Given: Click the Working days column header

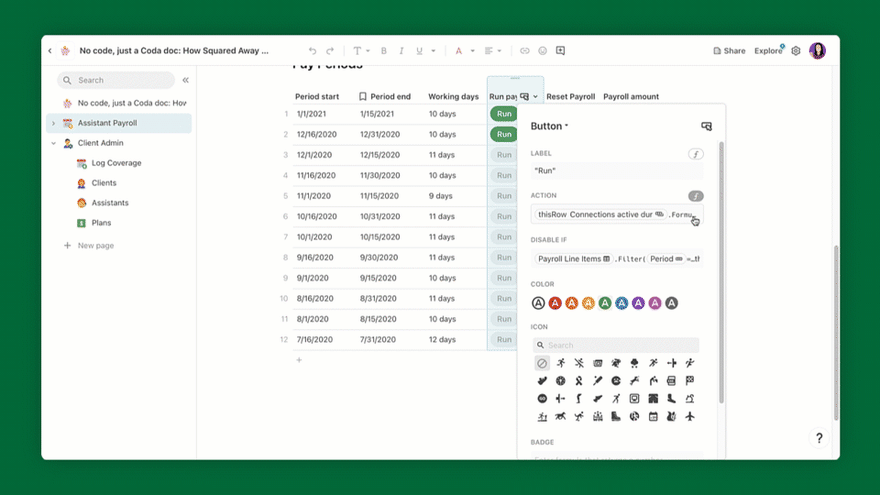Looking at the screenshot, I should 453,97.
